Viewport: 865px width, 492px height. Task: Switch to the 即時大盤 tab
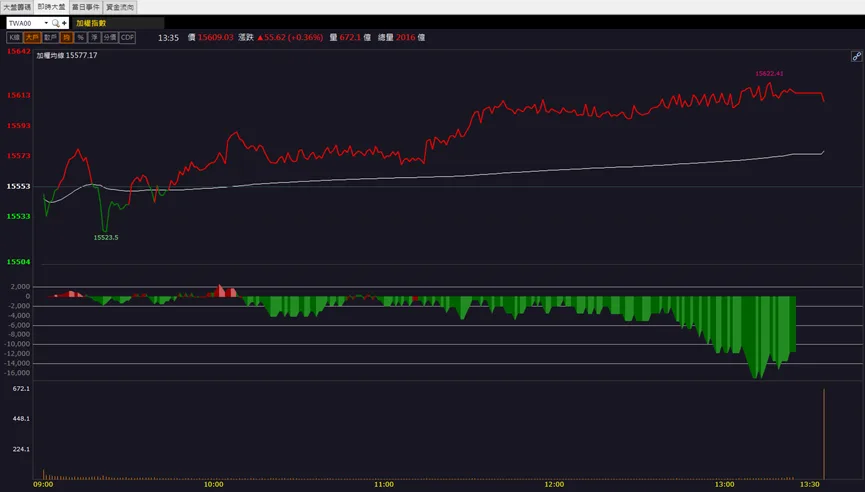pyautogui.click(x=51, y=7)
